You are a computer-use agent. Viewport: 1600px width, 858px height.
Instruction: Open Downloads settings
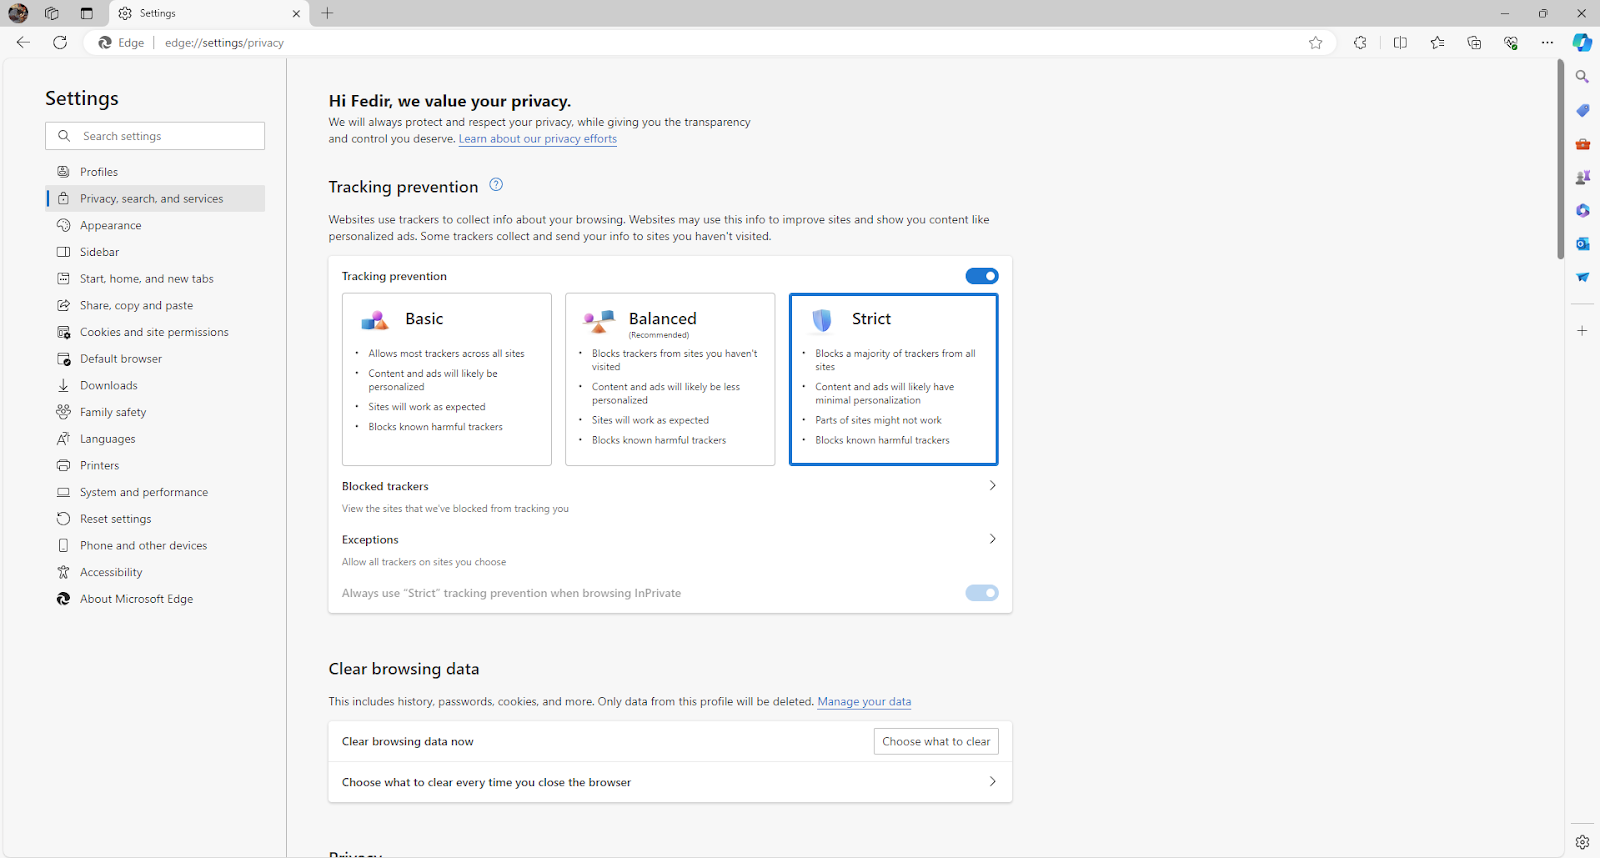155,385
